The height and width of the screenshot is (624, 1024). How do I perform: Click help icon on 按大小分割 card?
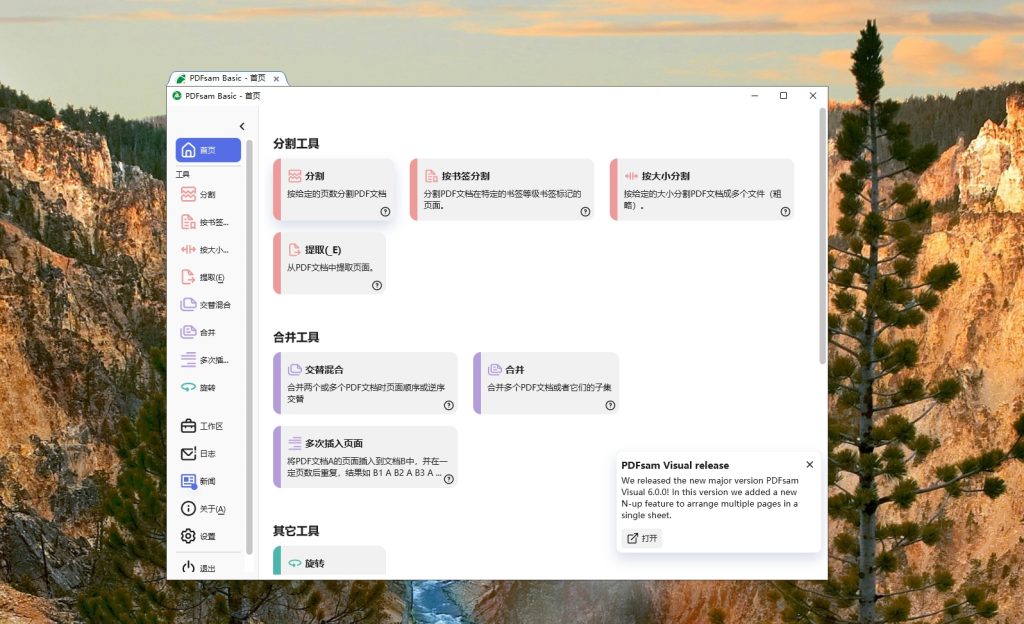[786, 211]
